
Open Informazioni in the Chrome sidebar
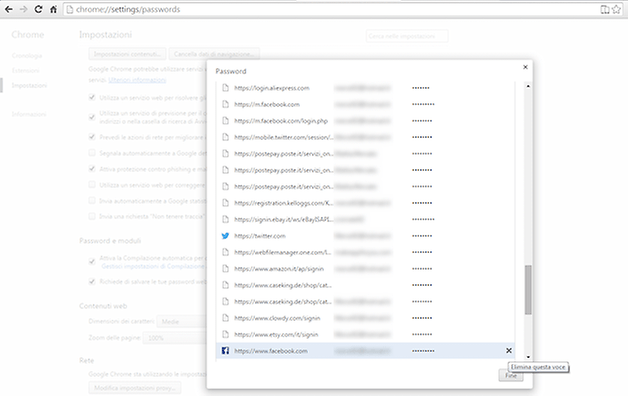click(x=29, y=114)
